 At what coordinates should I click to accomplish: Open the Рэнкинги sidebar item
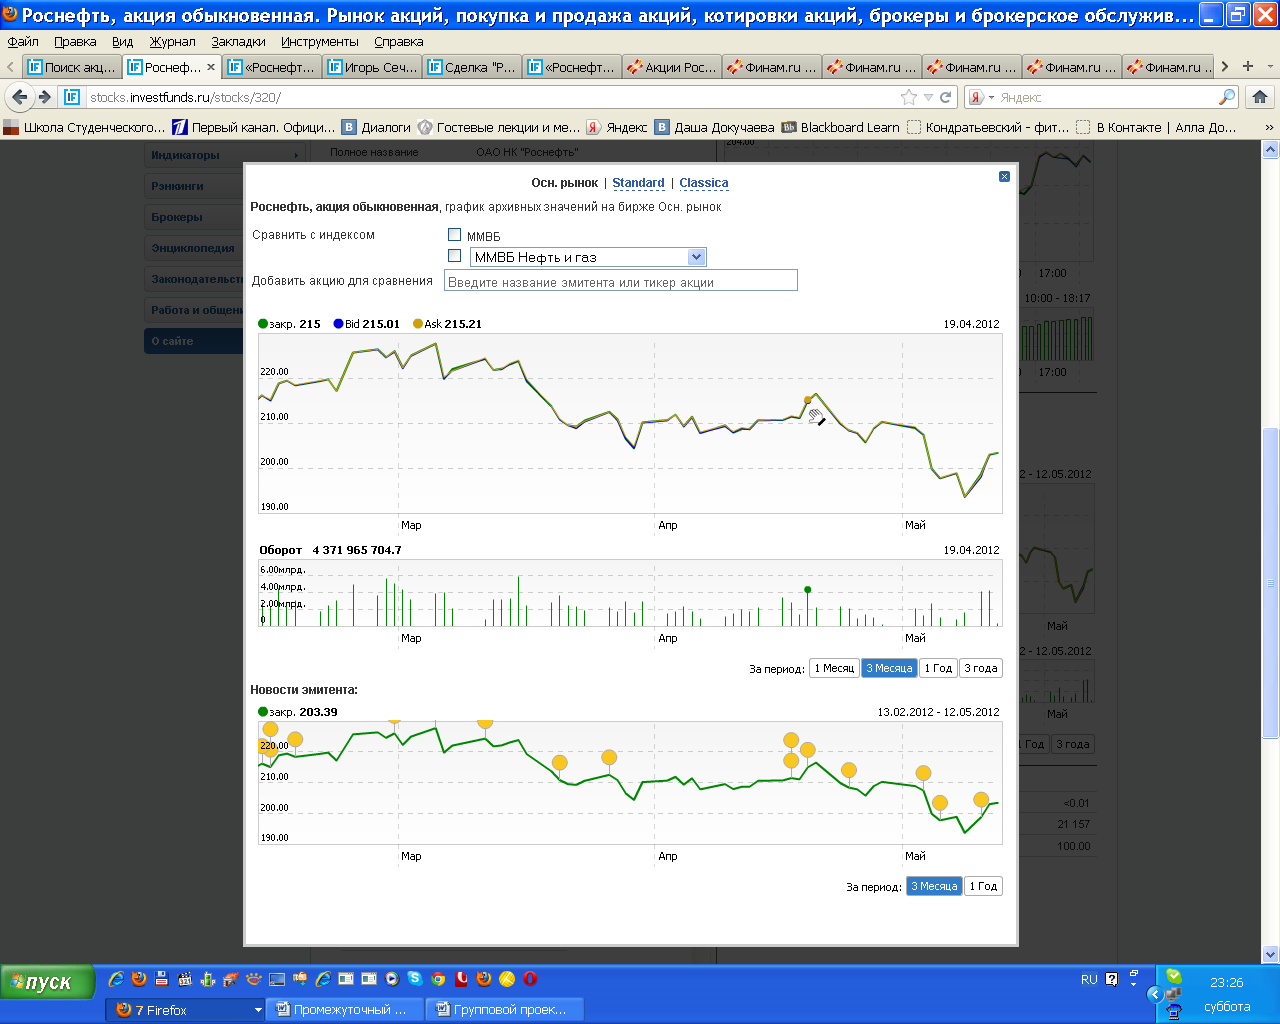[x=194, y=186]
